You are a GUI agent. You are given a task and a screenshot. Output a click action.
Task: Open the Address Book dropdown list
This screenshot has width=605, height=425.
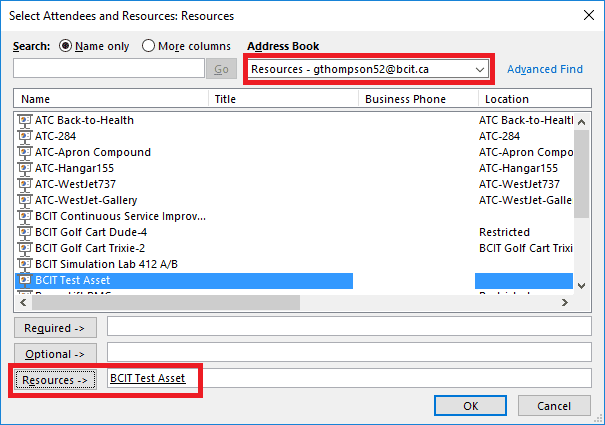click(x=368, y=69)
